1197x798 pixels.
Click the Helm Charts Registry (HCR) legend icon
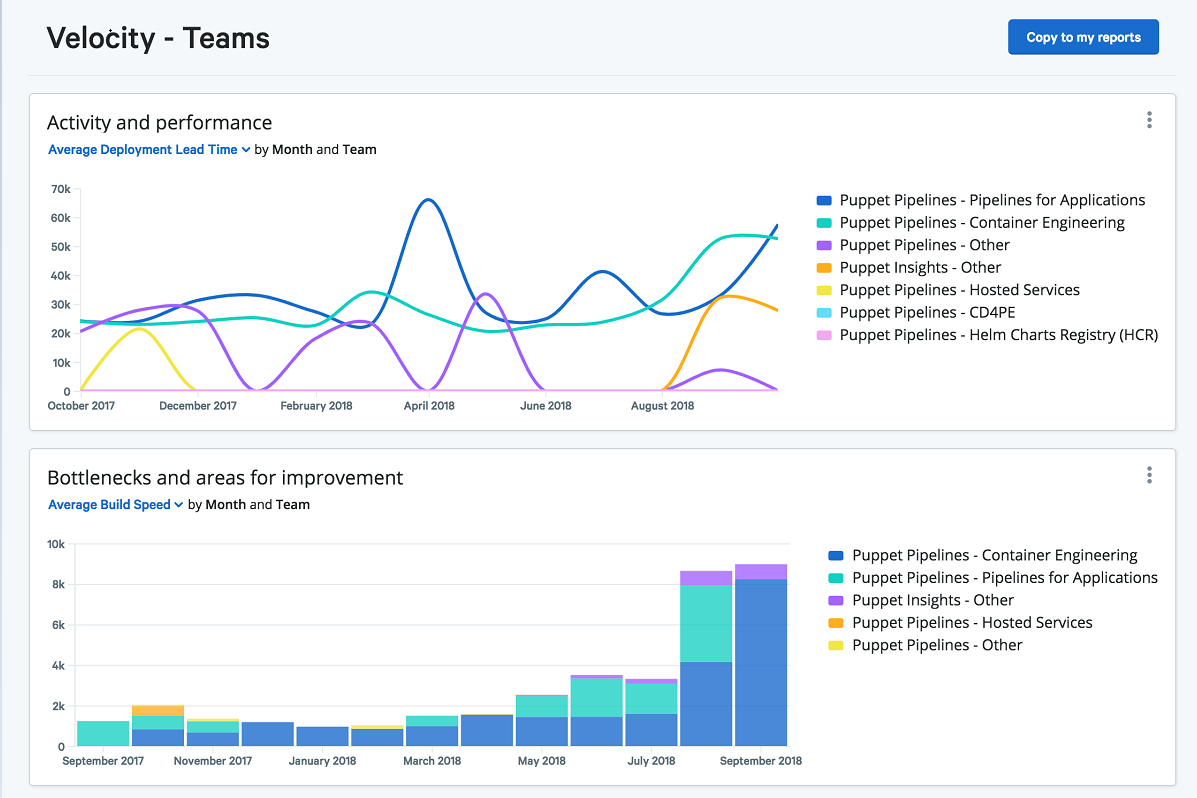click(825, 335)
